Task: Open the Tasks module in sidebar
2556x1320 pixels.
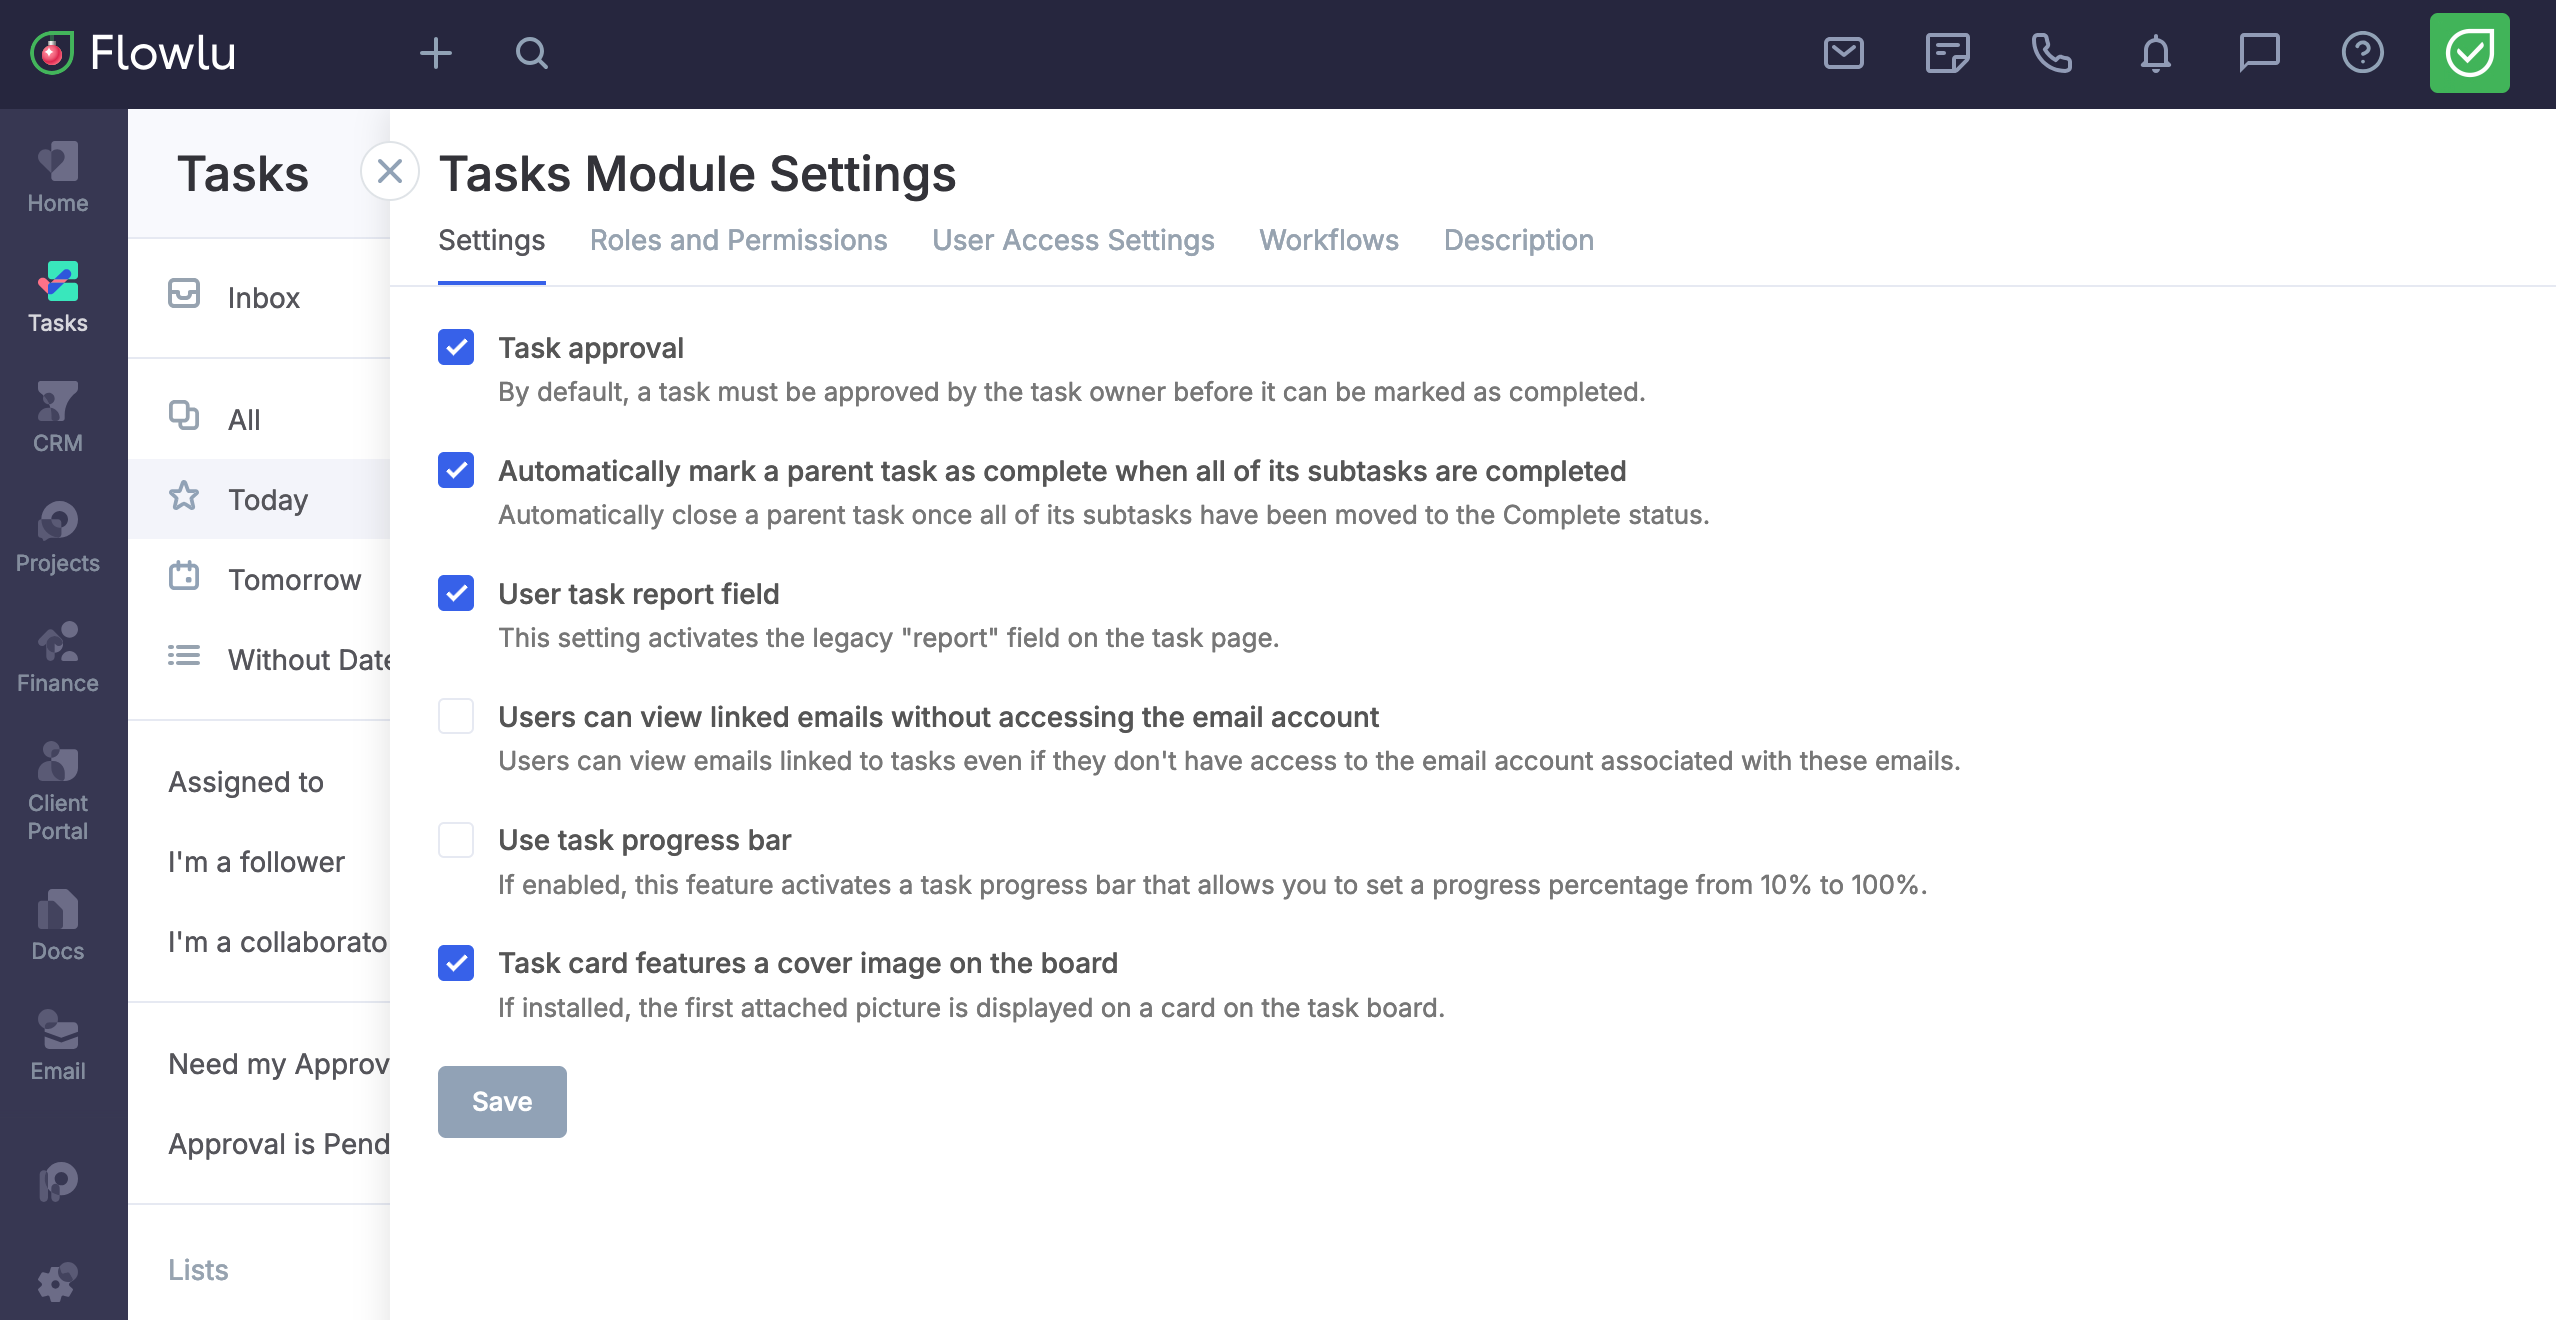Action: pos(58,298)
